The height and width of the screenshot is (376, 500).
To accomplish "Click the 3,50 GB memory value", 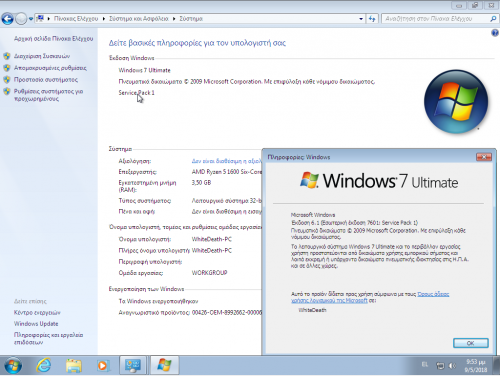I will coord(201,183).
